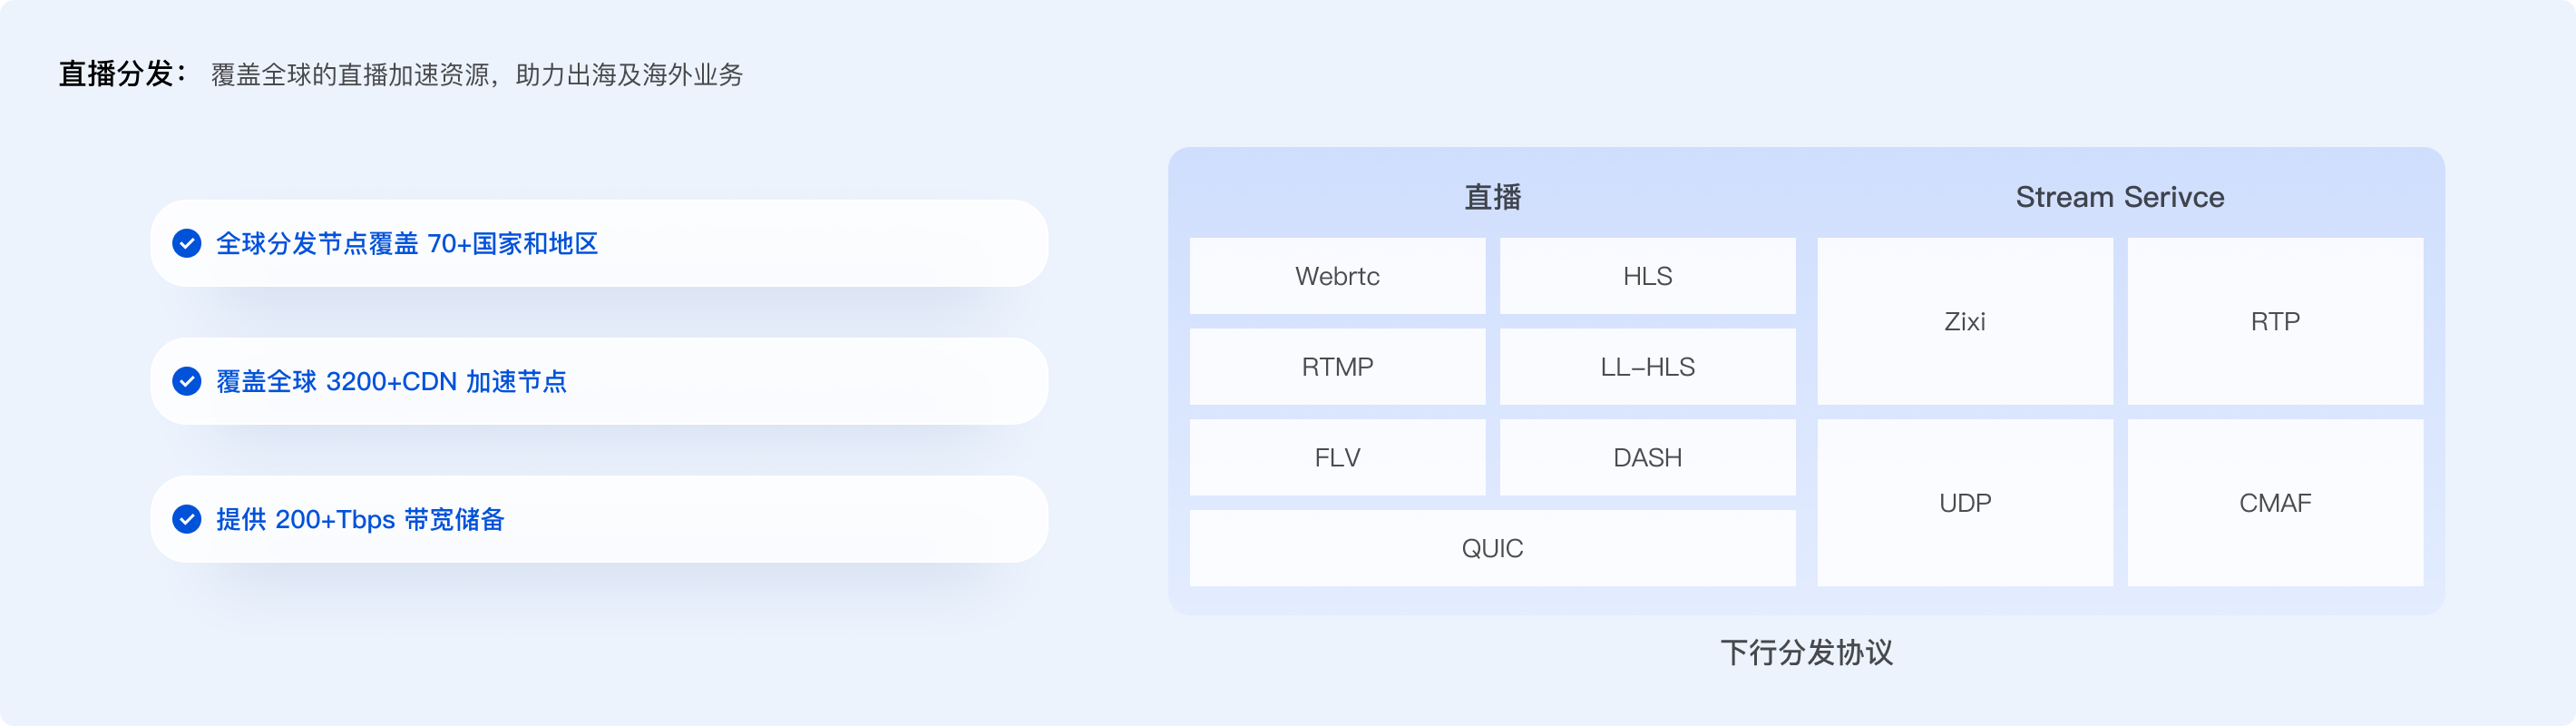The height and width of the screenshot is (726, 2576).
Task: Choose the LL-HLS protocol cell
Action: point(1647,367)
